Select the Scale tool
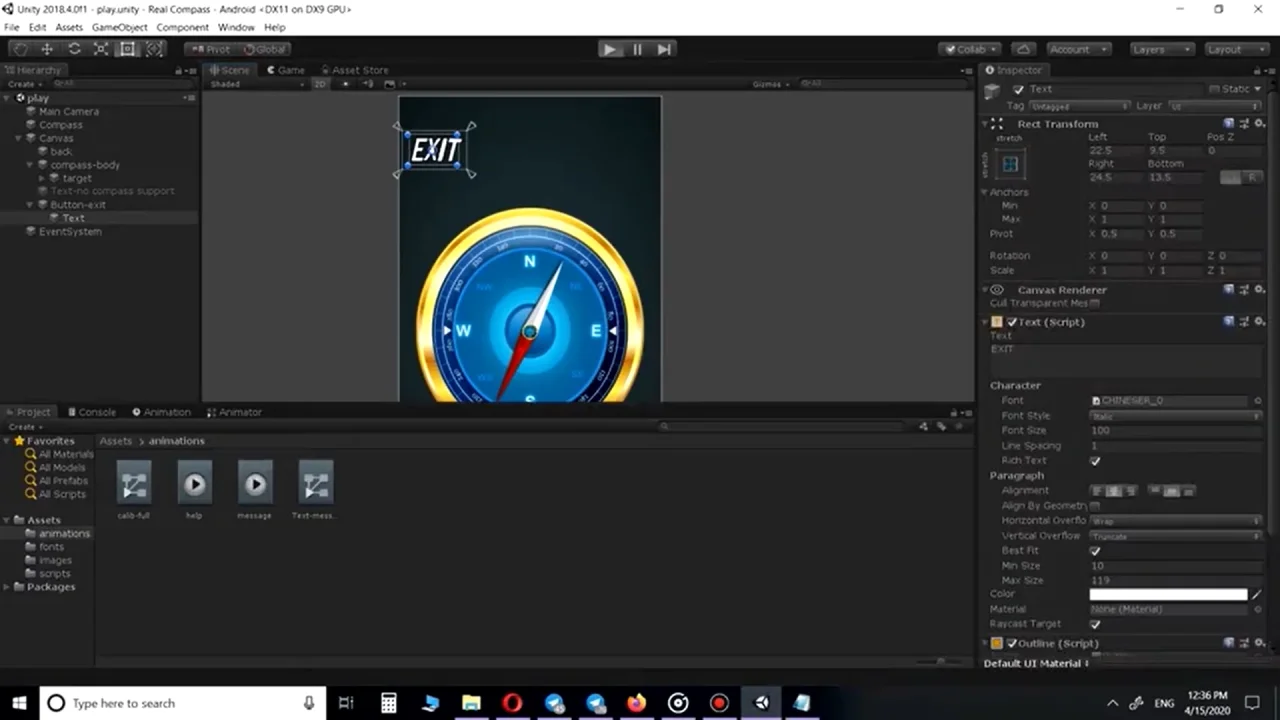1280x720 pixels. pyautogui.click(x=101, y=49)
